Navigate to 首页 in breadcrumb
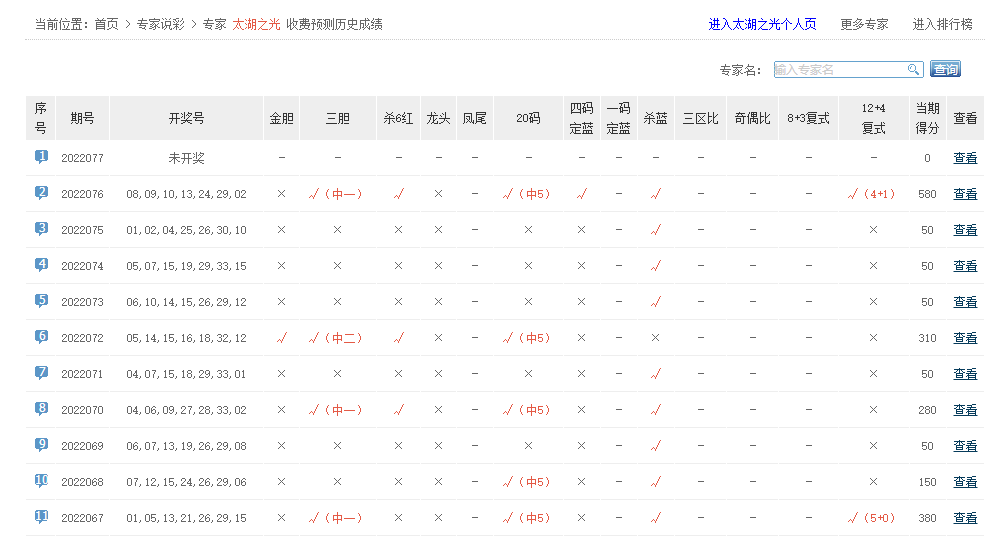 (x=106, y=24)
